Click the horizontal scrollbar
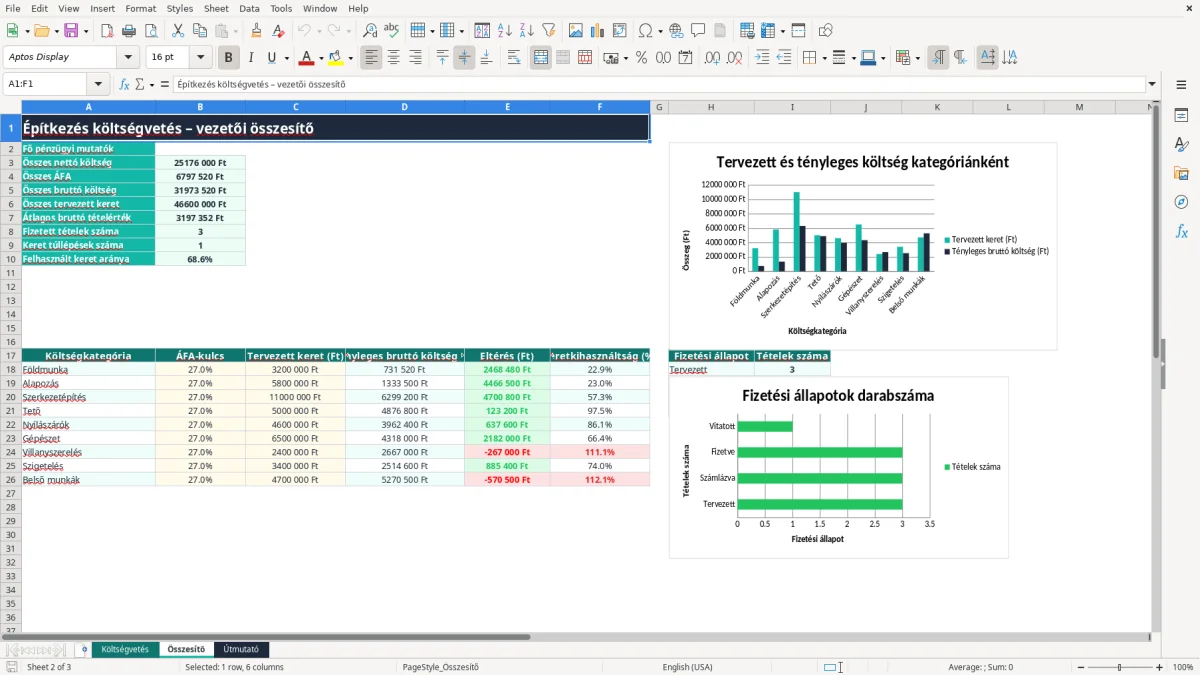Viewport: 1200px width, 675px height. pos(275,636)
